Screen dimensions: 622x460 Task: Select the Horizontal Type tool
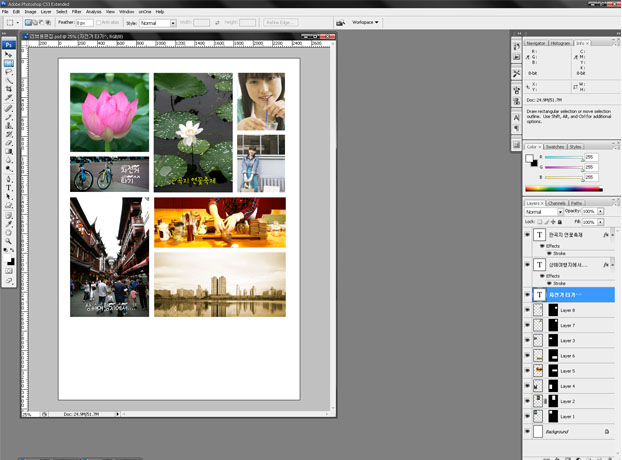(9, 187)
